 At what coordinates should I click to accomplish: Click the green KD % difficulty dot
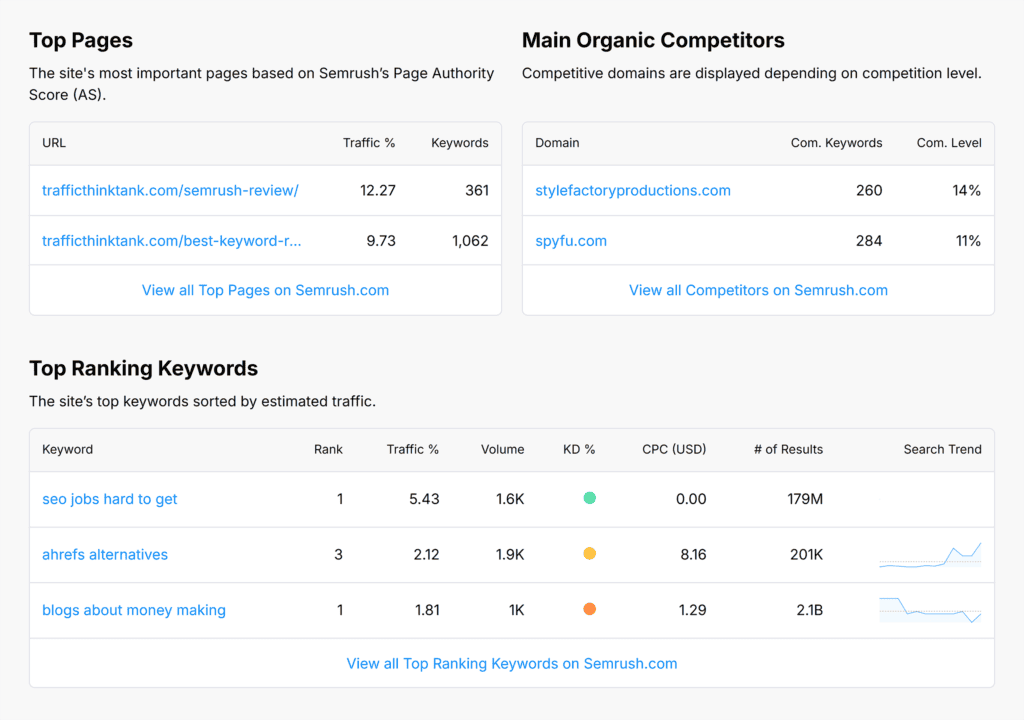point(590,498)
